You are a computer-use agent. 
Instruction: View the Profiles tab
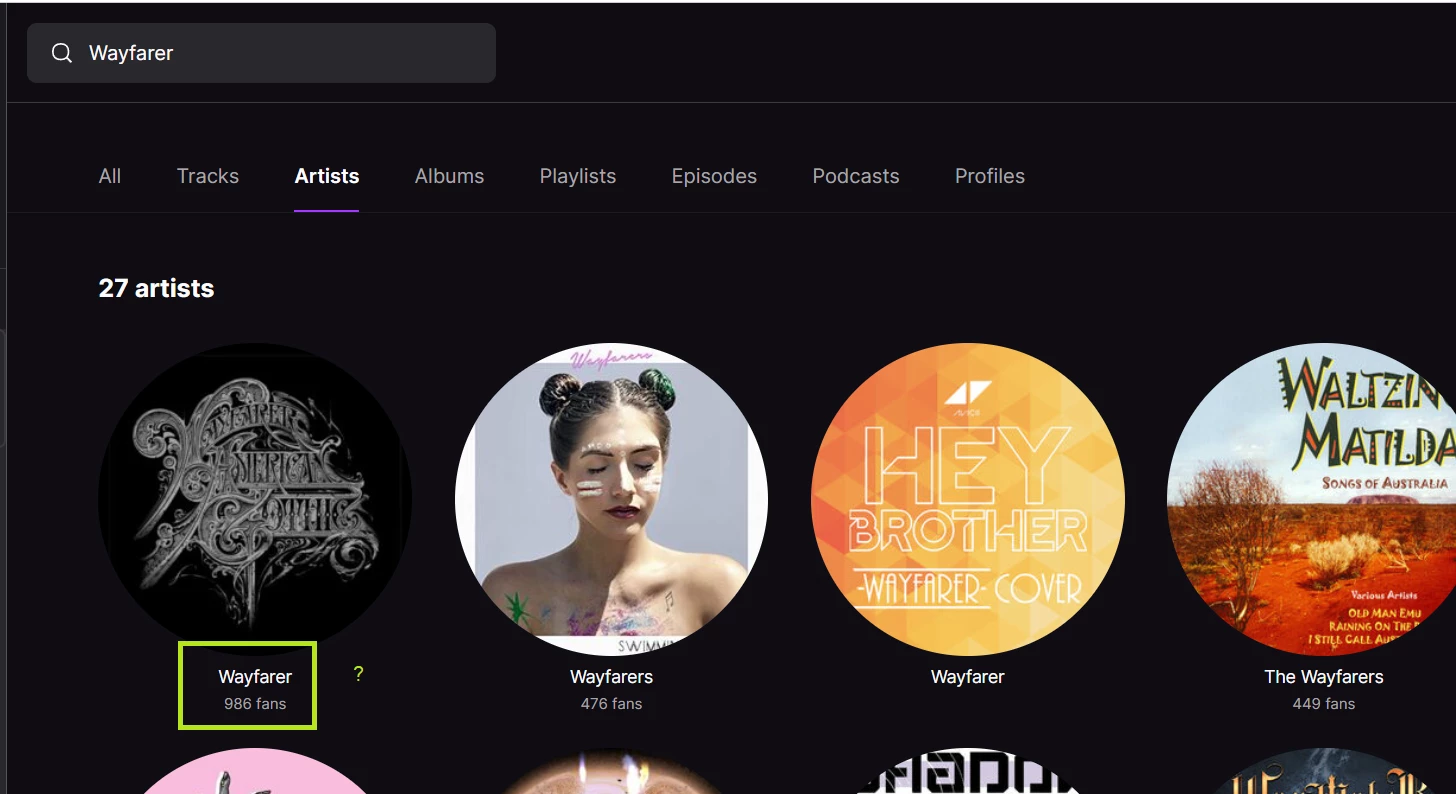990,176
